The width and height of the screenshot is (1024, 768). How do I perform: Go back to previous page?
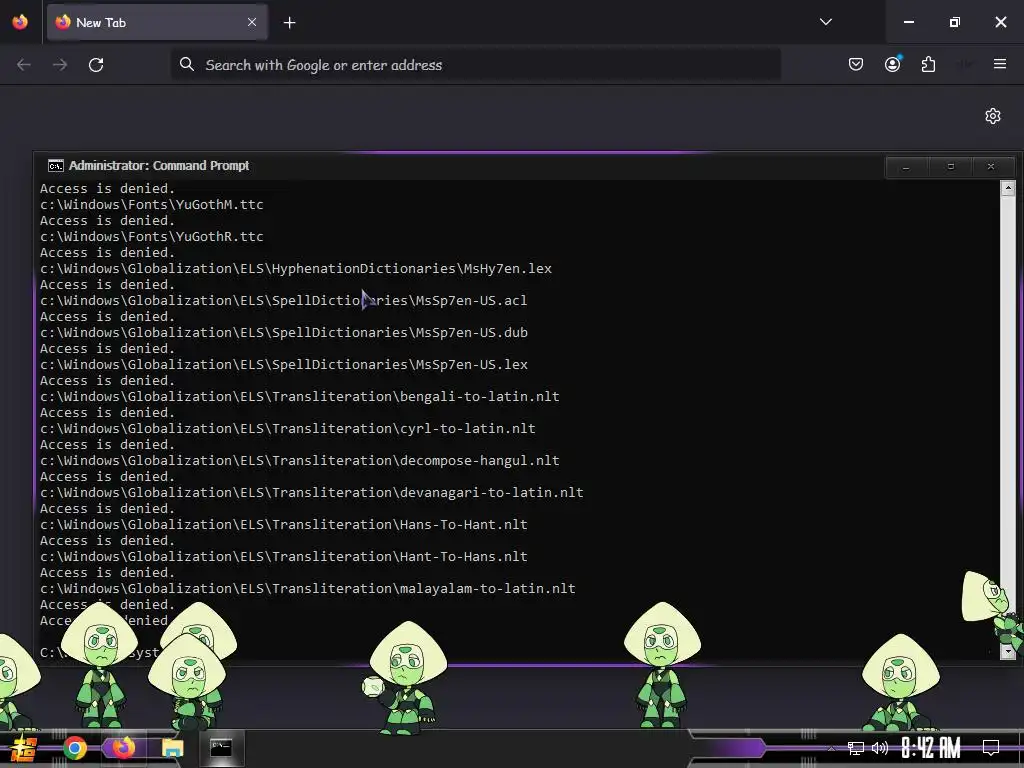24,65
